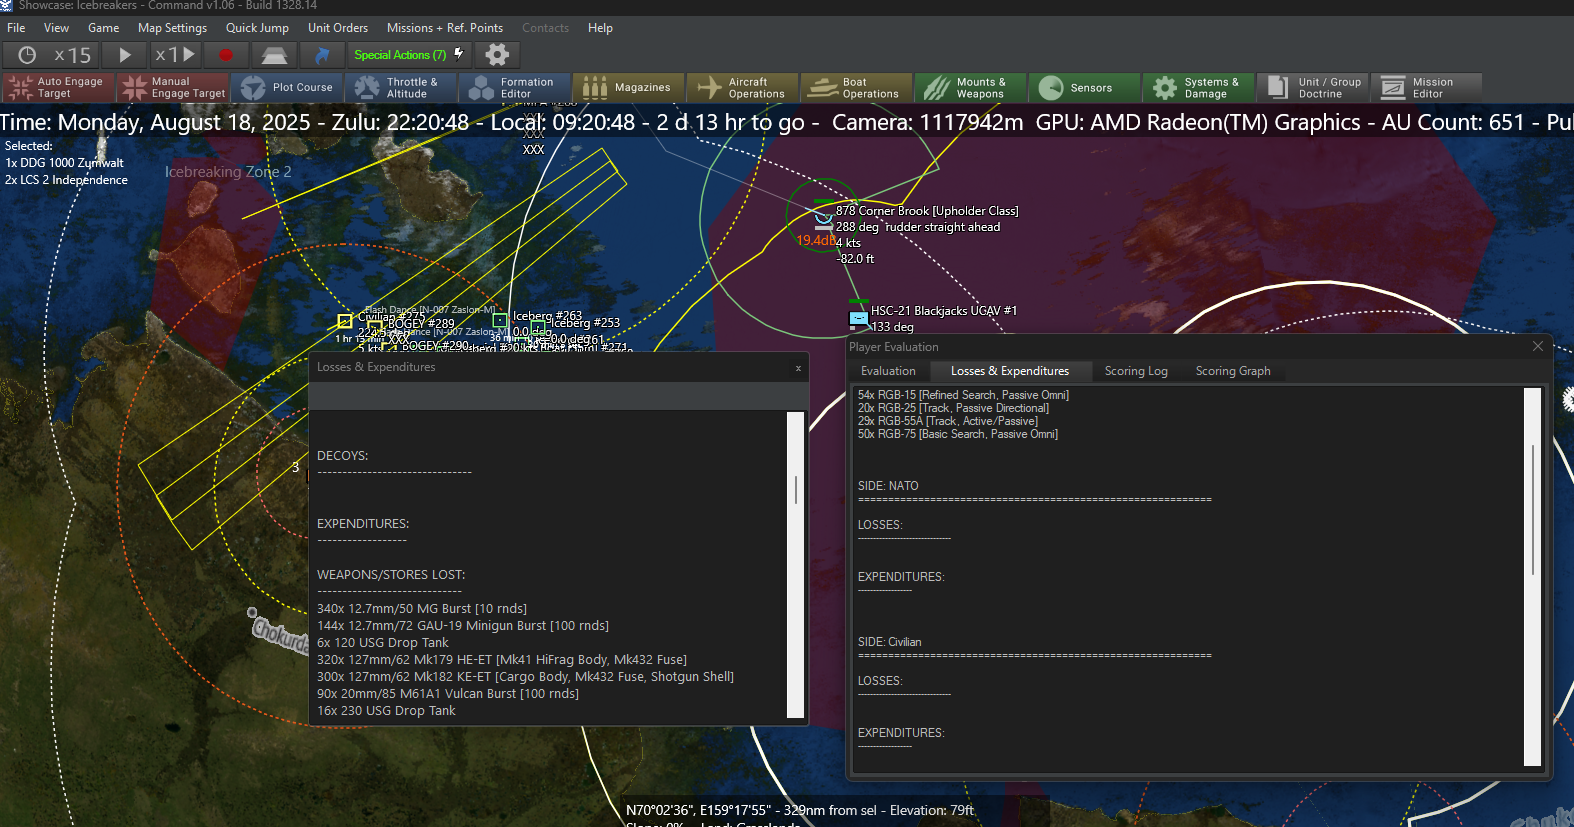Click the '50x RGB-75' list entry
The width and height of the screenshot is (1574, 827).
tap(958, 434)
